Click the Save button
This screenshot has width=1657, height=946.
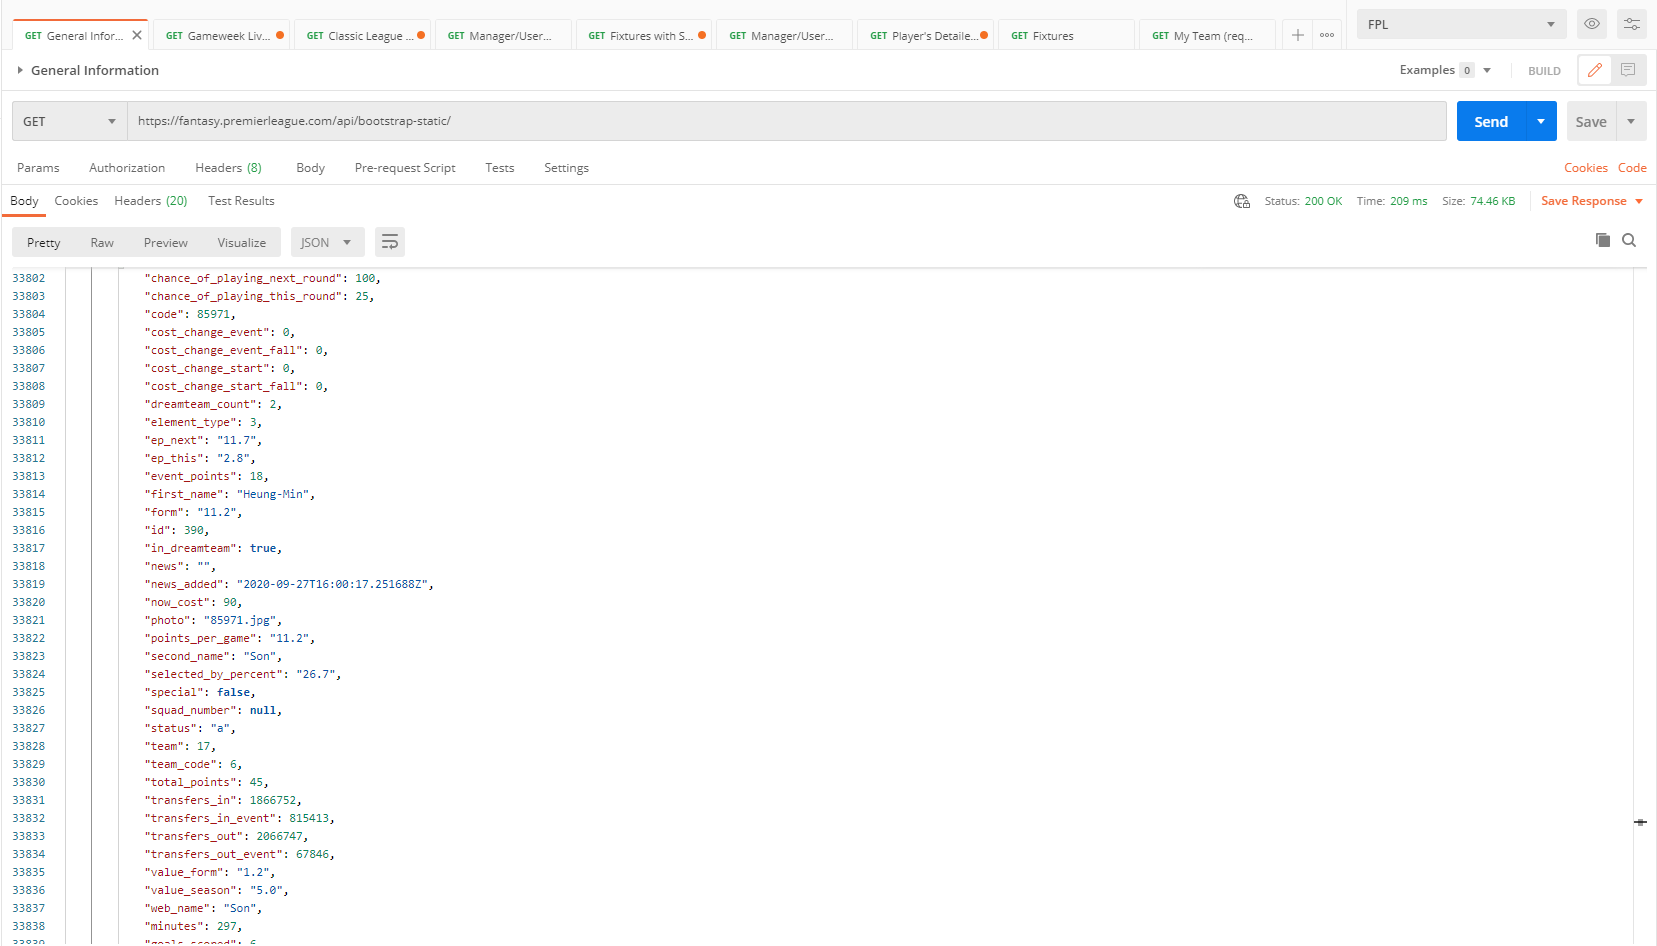coord(1591,121)
